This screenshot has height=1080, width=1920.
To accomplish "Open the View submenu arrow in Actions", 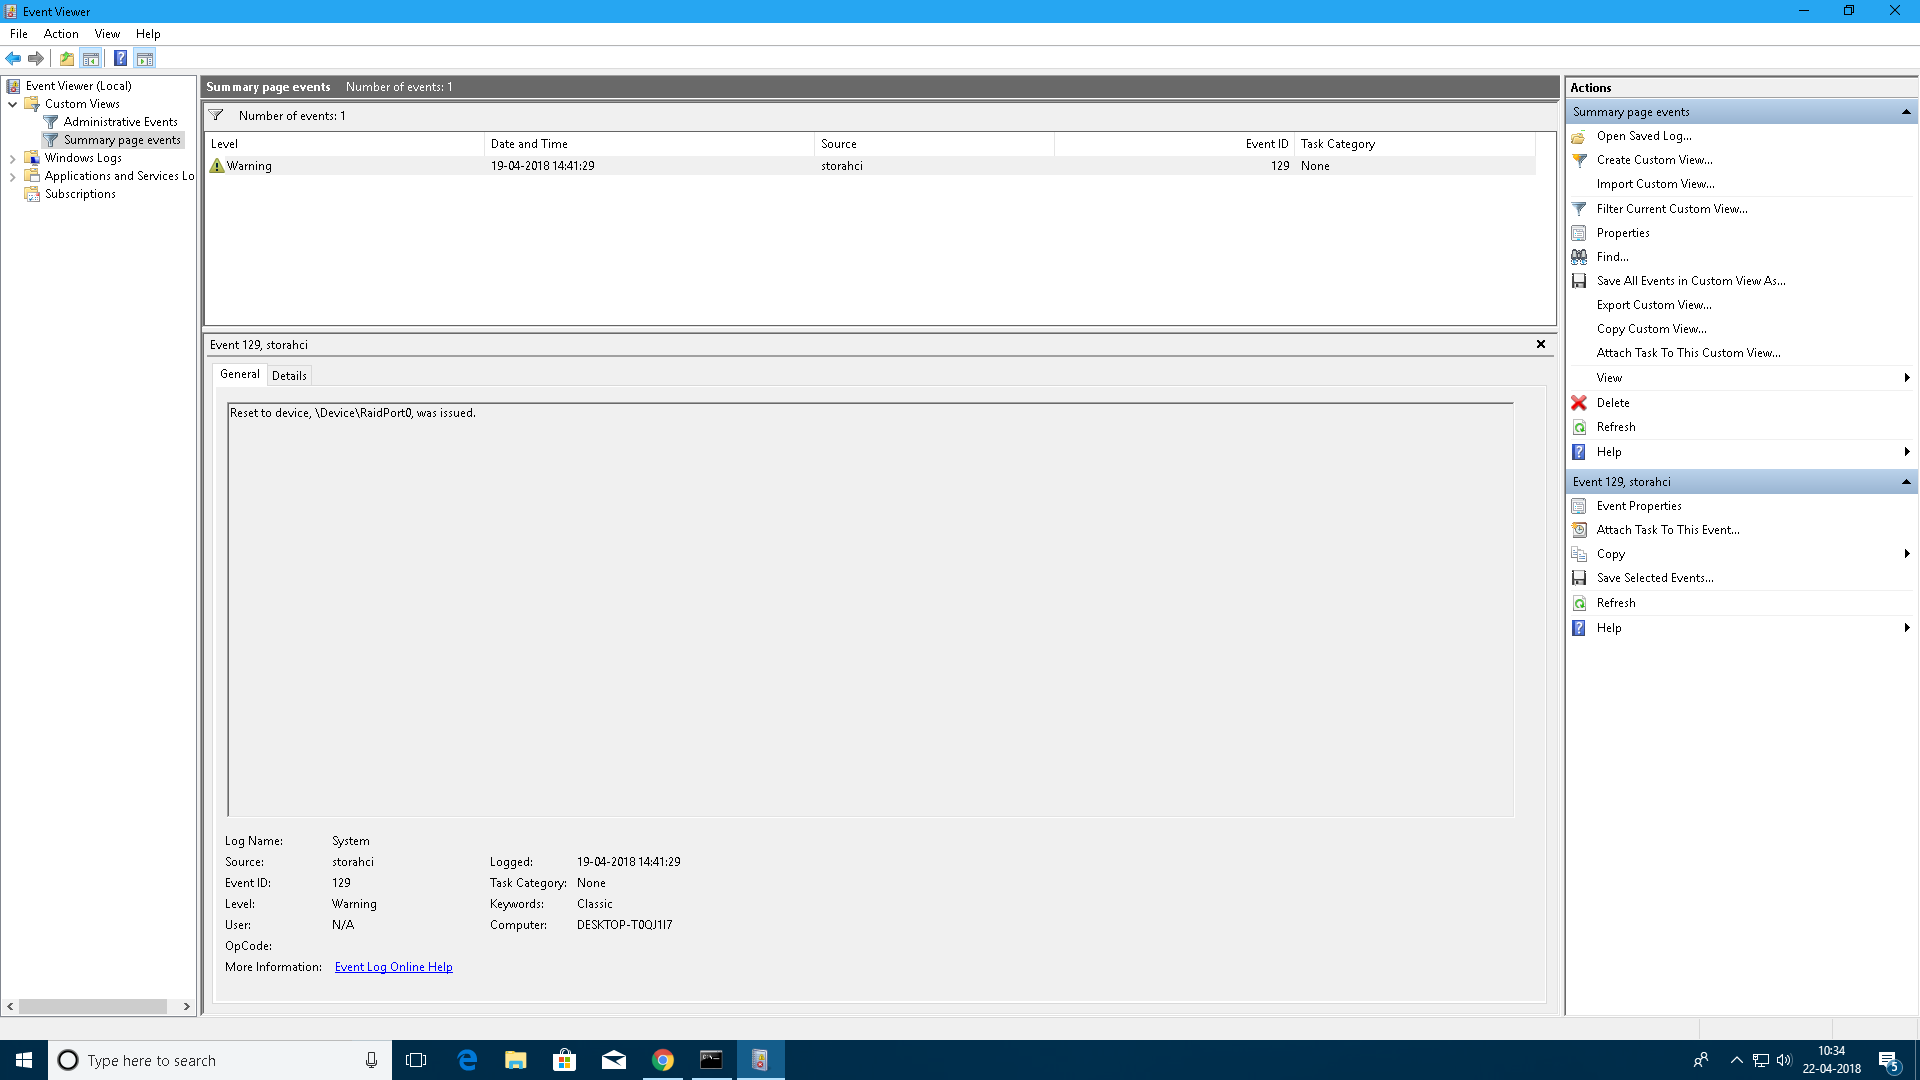I will (x=1907, y=378).
